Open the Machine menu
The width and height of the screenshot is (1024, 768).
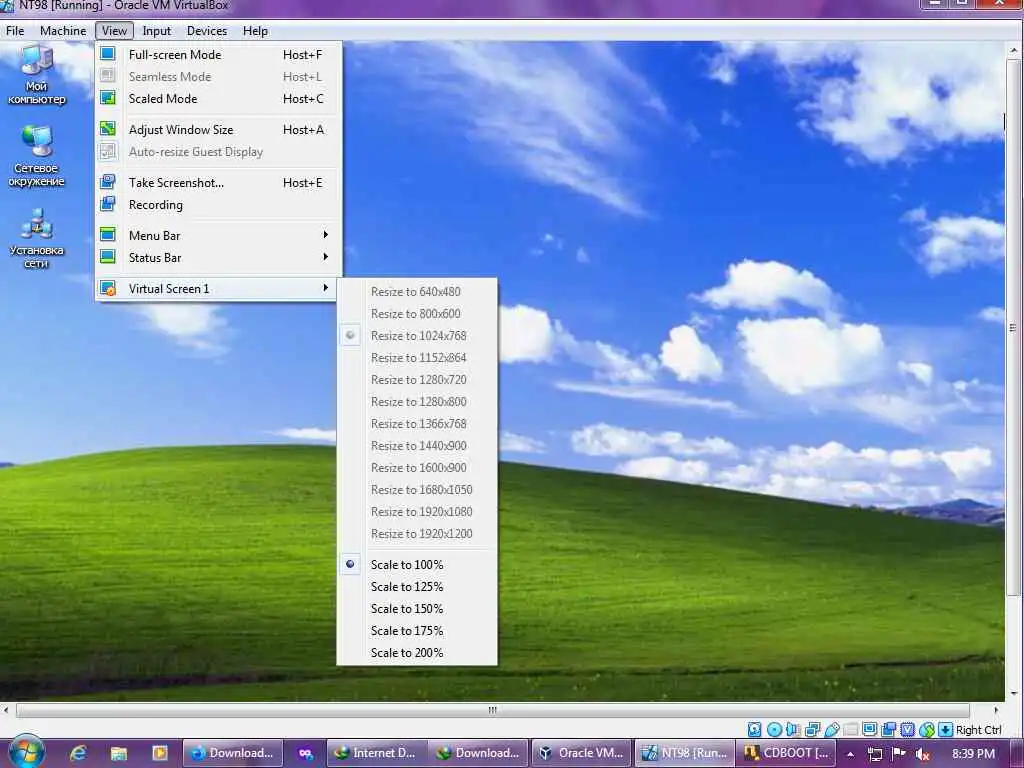pos(63,31)
